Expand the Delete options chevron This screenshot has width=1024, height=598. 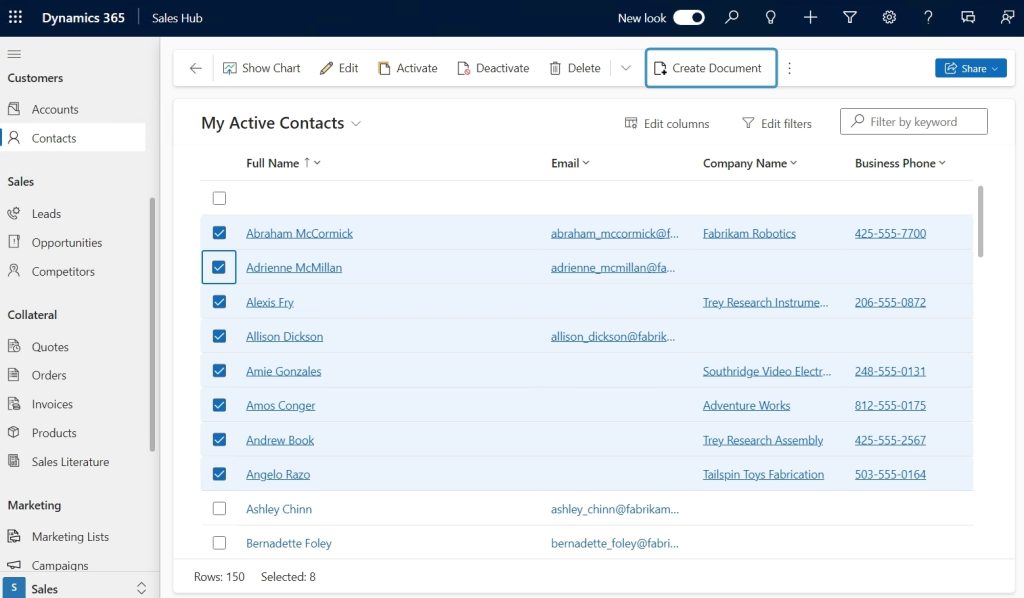click(626, 68)
